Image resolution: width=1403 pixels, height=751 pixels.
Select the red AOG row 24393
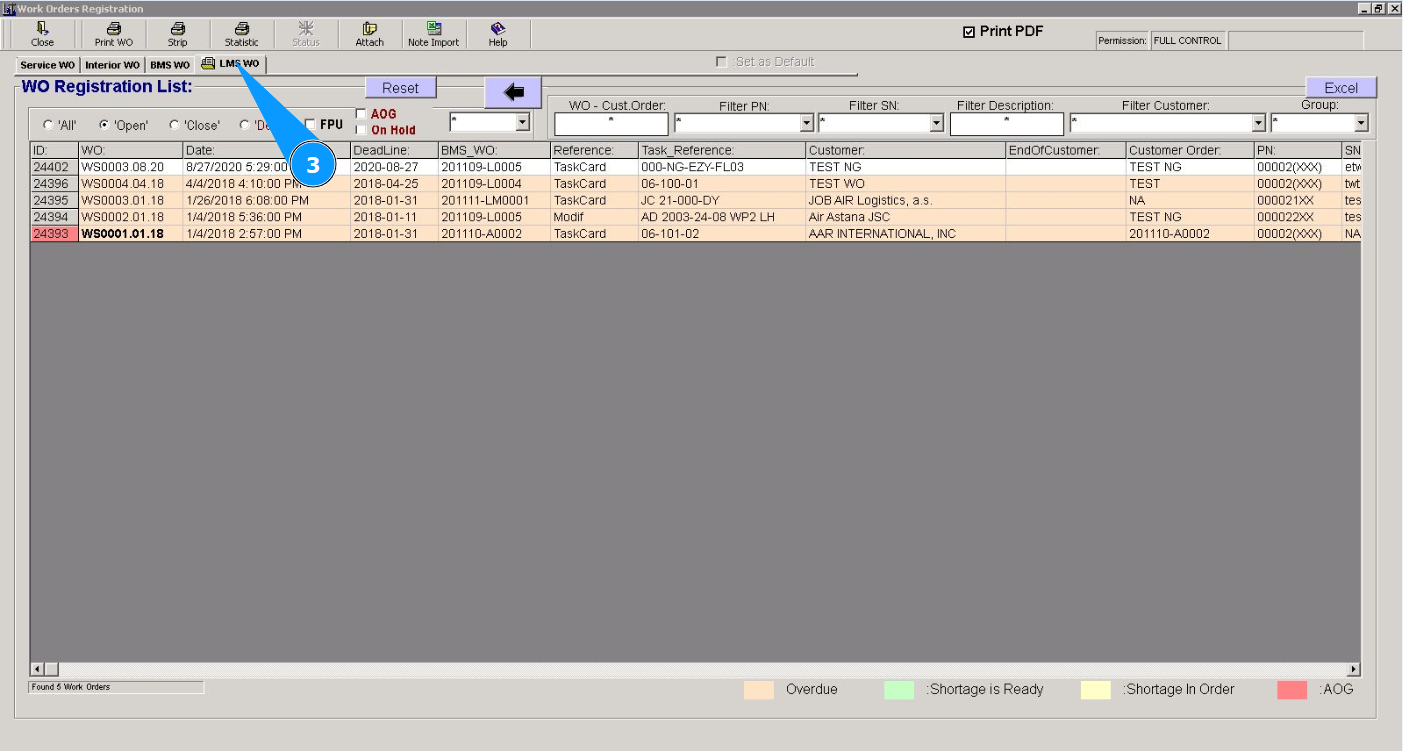[54, 234]
